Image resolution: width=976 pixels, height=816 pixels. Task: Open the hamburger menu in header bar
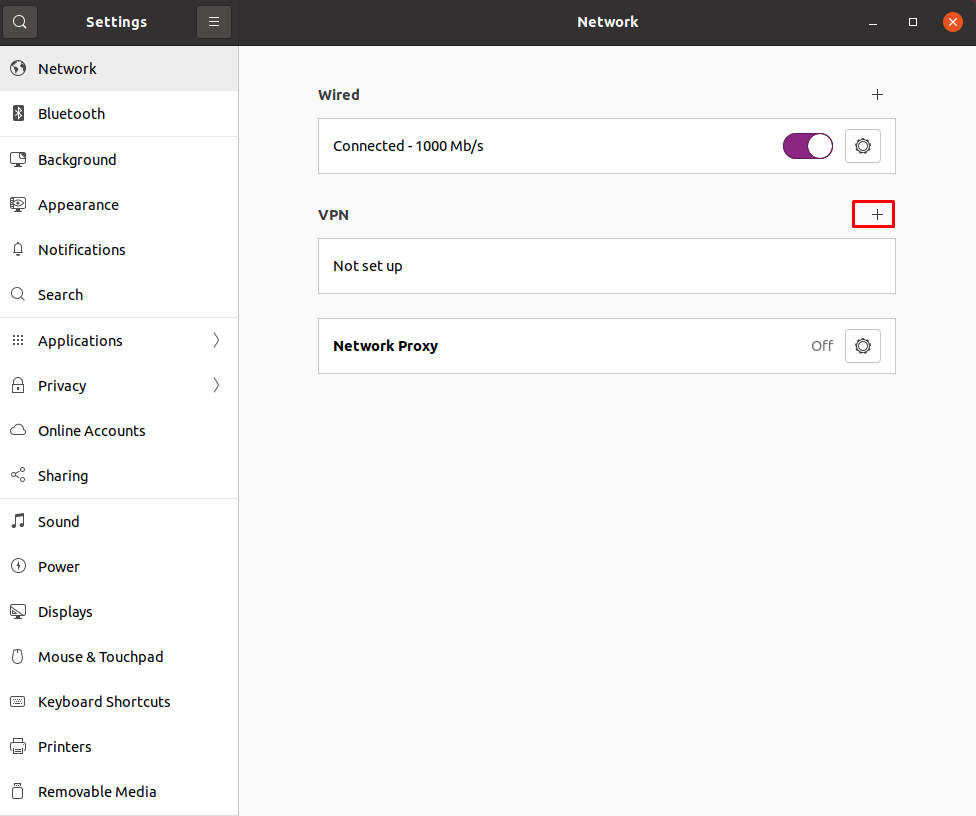(x=214, y=22)
